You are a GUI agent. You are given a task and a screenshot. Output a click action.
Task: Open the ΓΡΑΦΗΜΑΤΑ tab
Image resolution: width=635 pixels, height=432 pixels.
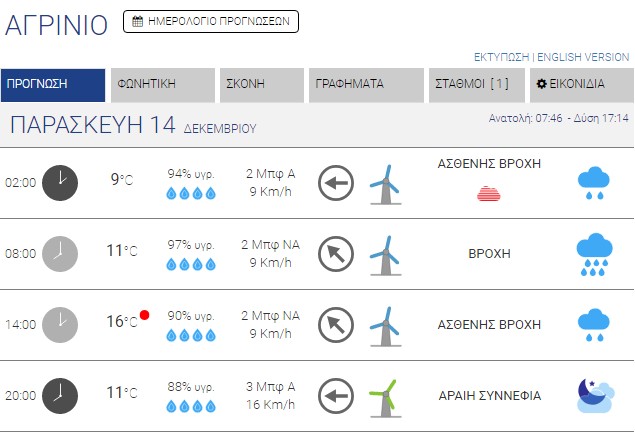click(366, 85)
